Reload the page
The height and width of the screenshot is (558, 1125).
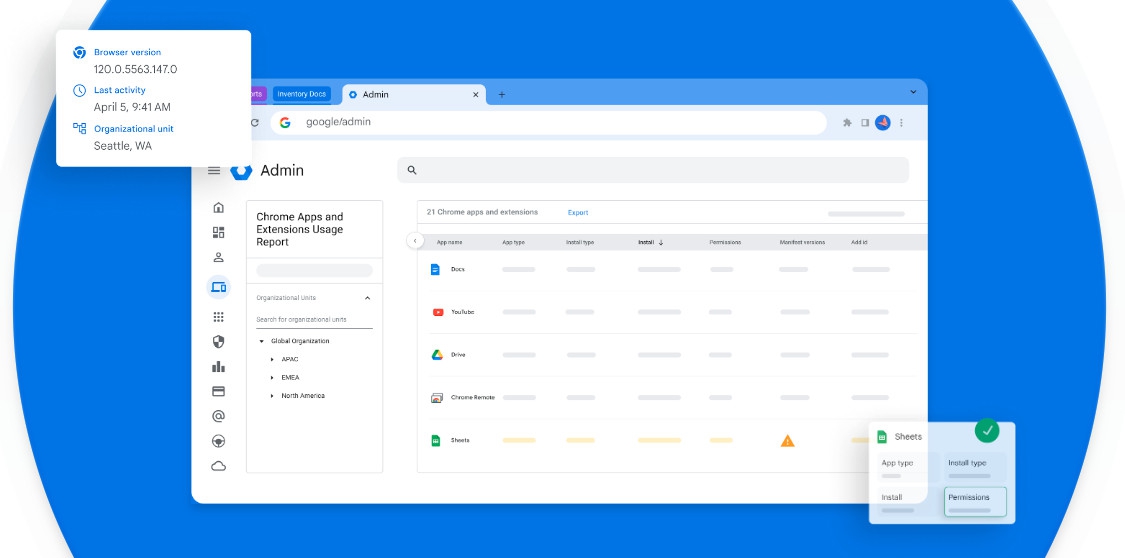(255, 123)
